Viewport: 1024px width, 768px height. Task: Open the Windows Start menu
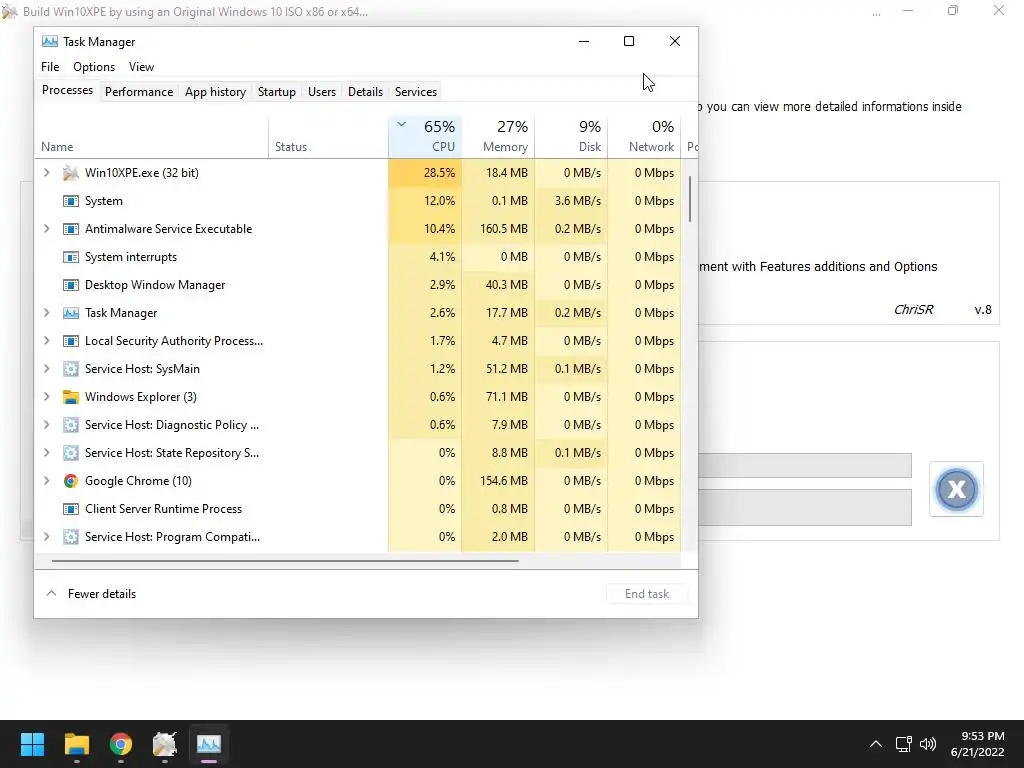coord(32,744)
